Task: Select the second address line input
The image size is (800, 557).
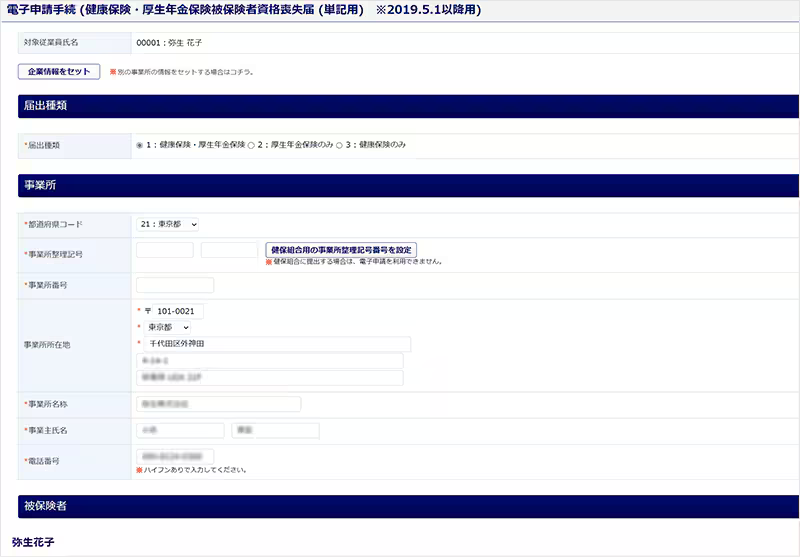Action: coord(269,361)
